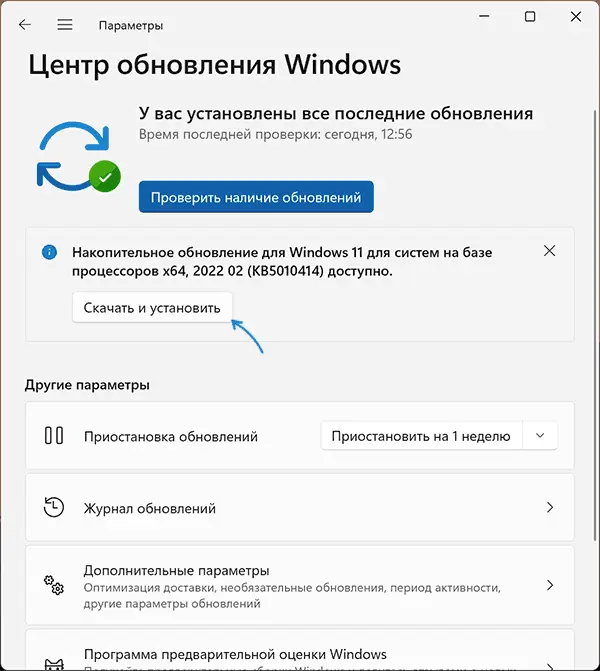Click the "Дополнительные параметры" heading text
The image size is (600, 671).
177,569
